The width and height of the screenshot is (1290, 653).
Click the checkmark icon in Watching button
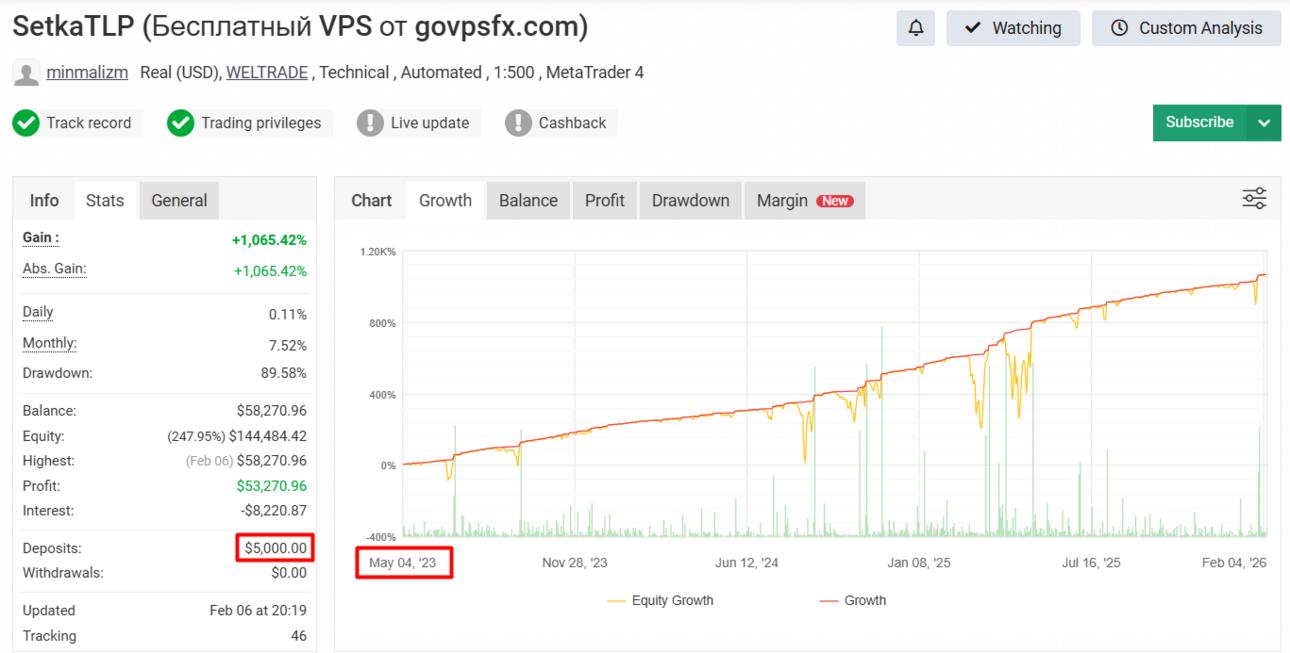pos(973,28)
